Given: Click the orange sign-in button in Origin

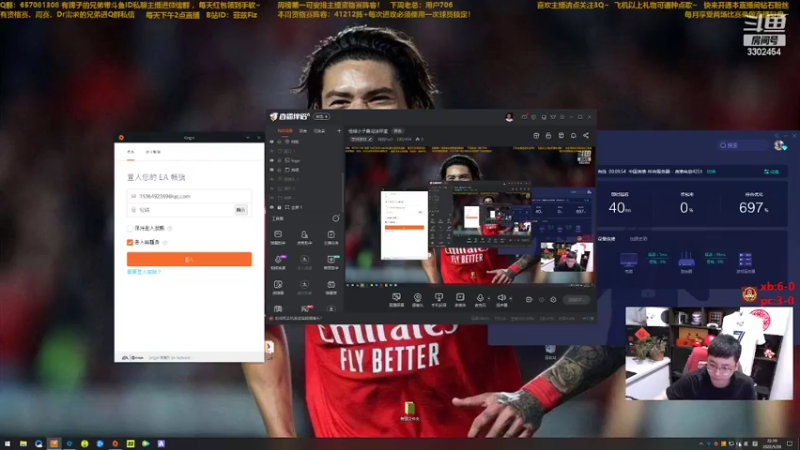Looking at the screenshot, I should pyautogui.click(x=189, y=259).
